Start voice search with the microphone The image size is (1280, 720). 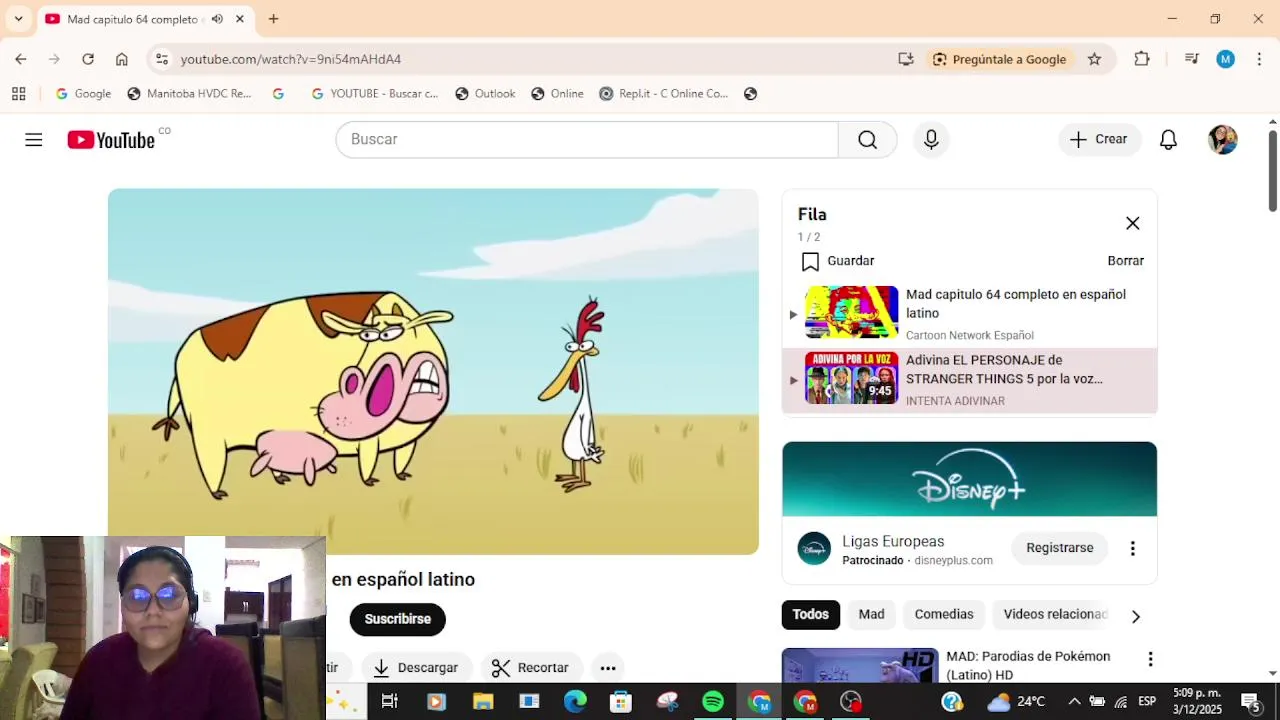coord(931,140)
